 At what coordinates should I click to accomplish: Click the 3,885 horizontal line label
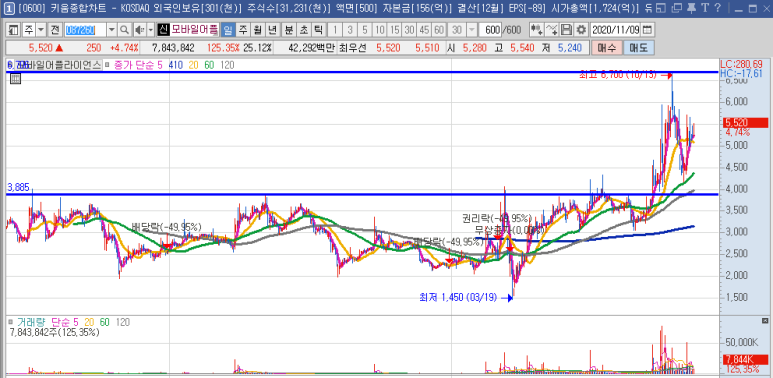(x=18, y=187)
